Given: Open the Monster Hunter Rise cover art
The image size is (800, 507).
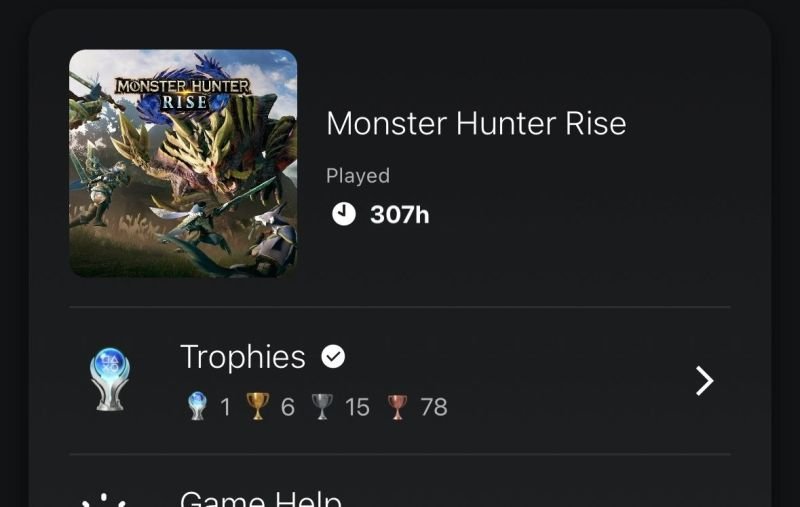Looking at the screenshot, I should [x=183, y=163].
